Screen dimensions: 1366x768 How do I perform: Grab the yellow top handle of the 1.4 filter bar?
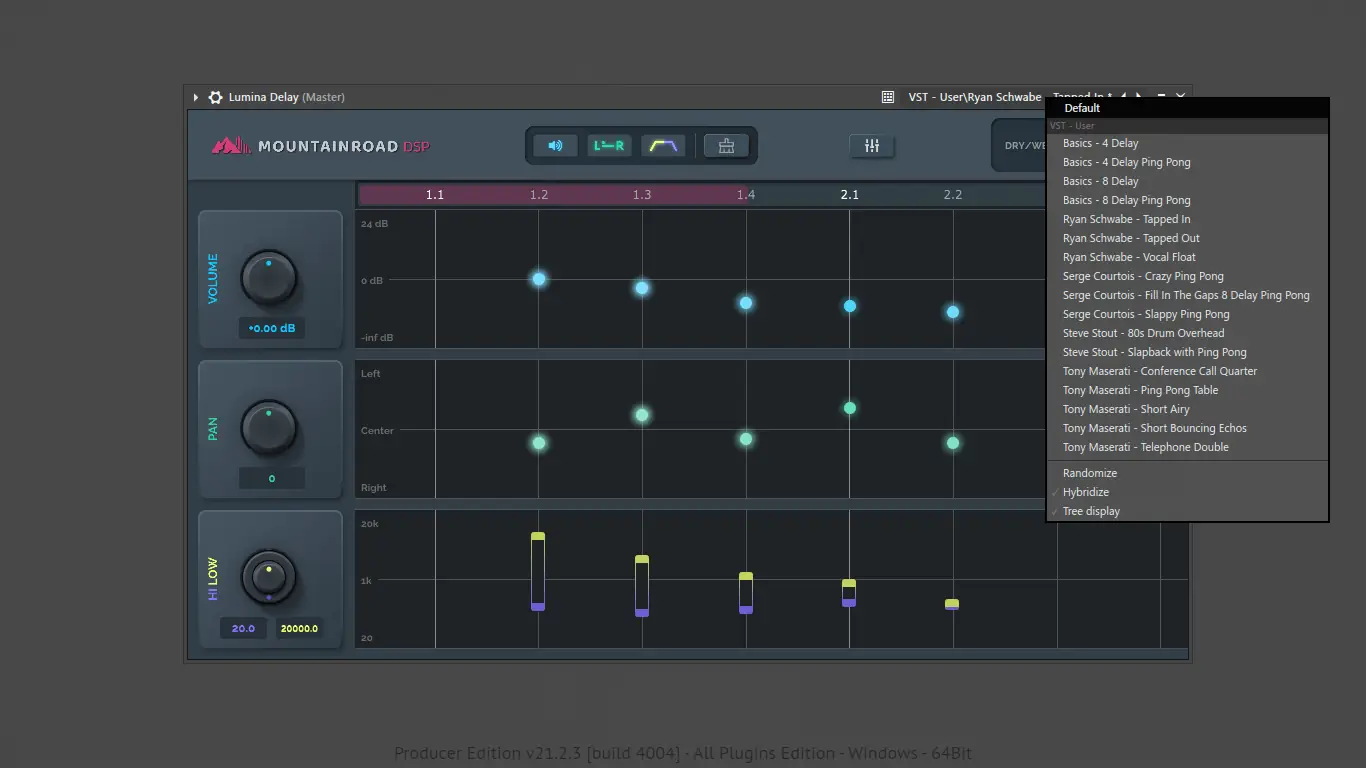[746, 576]
